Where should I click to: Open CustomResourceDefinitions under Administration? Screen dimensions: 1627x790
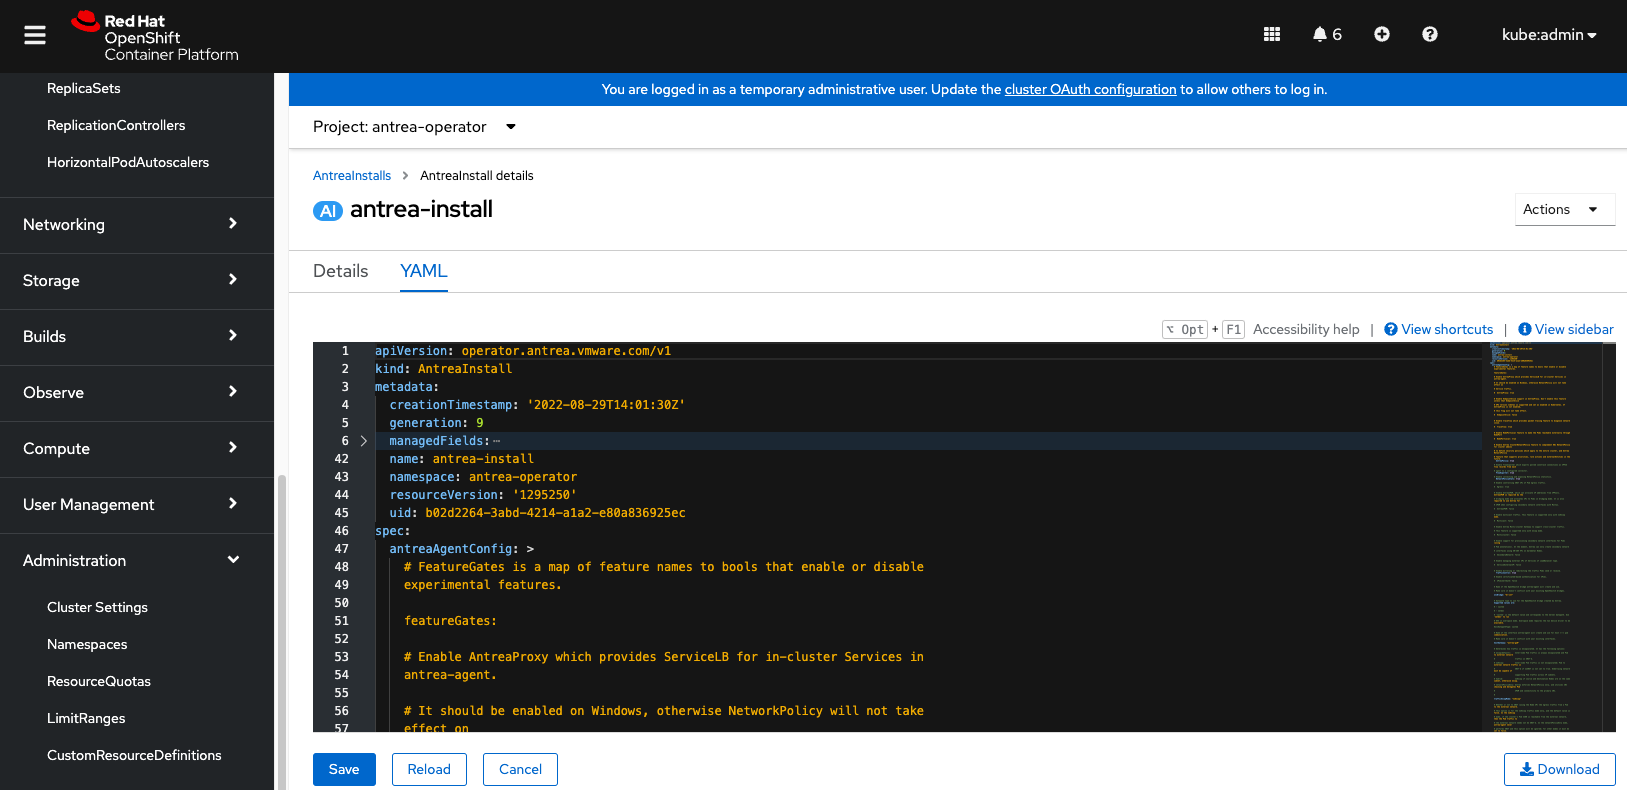[x=134, y=755]
